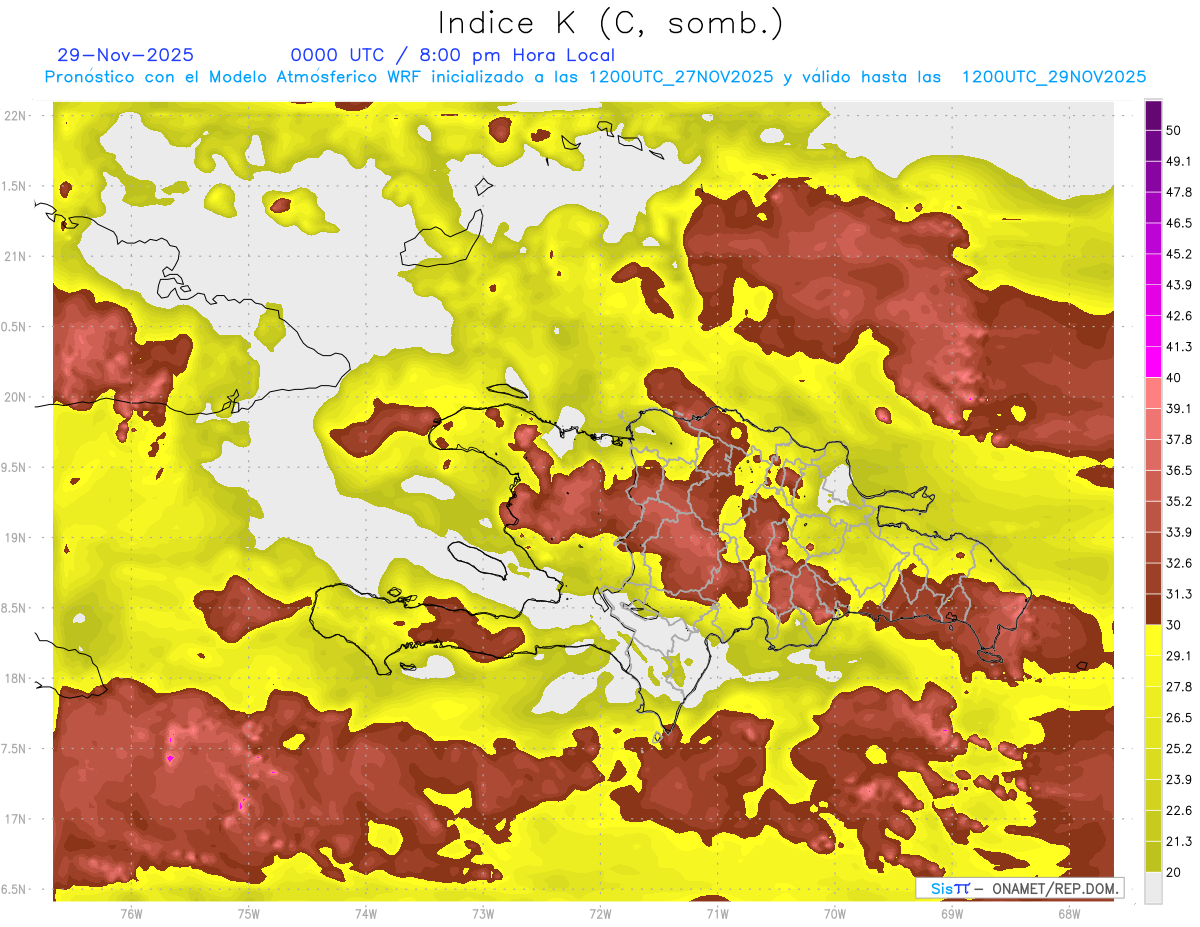Image resolution: width=1200 pixels, height=927 pixels.
Task: Click the colorbar value "49.1"
Action: tap(1179, 161)
